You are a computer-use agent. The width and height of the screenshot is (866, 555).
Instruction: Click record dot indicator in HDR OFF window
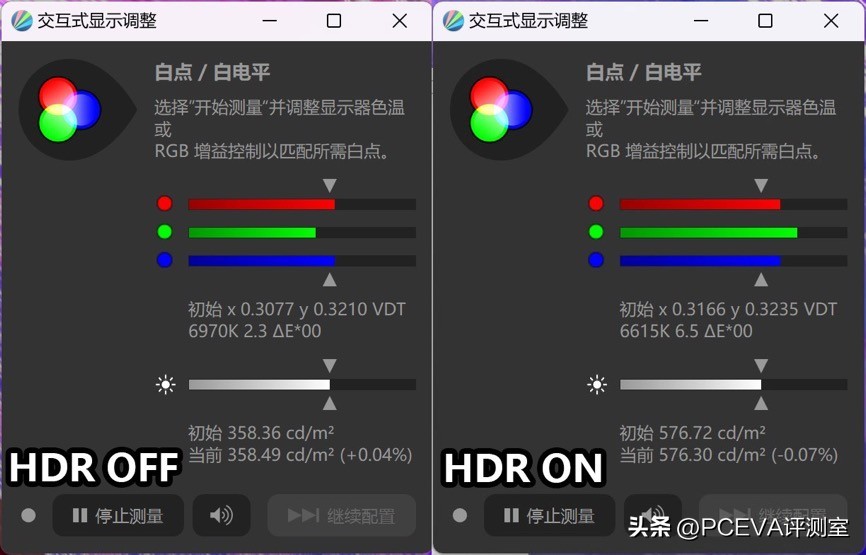click(x=28, y=516)
